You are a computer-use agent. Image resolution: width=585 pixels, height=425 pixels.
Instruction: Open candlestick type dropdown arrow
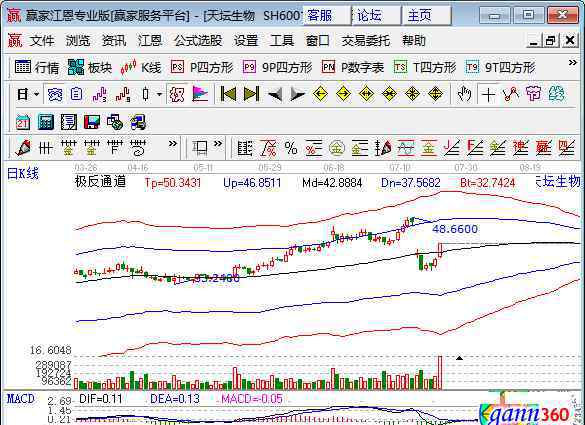click(x=159, y=94)
